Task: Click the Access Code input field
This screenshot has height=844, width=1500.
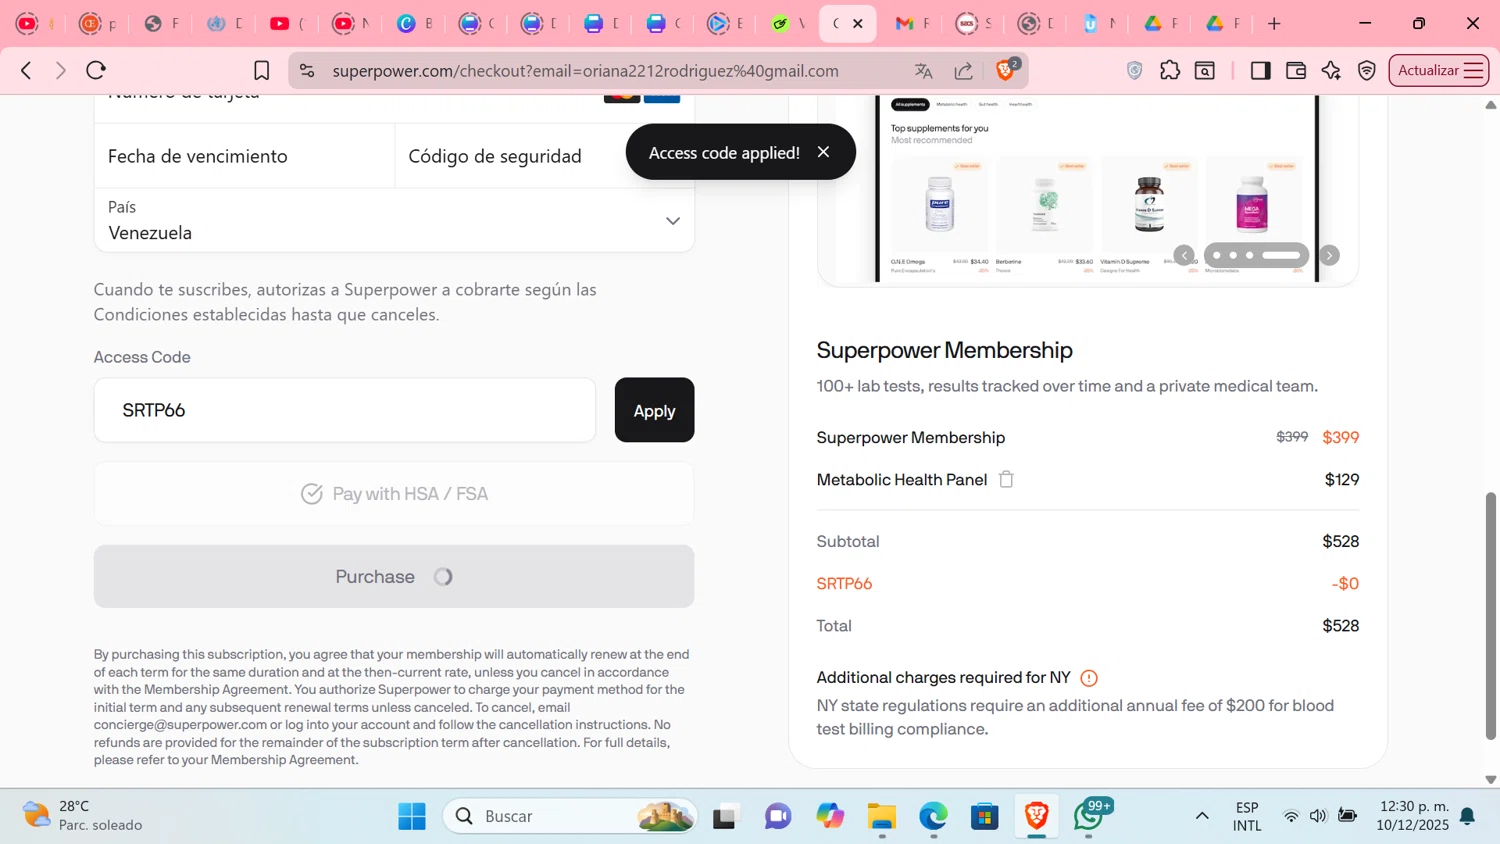Action: (x=345, y=410)
